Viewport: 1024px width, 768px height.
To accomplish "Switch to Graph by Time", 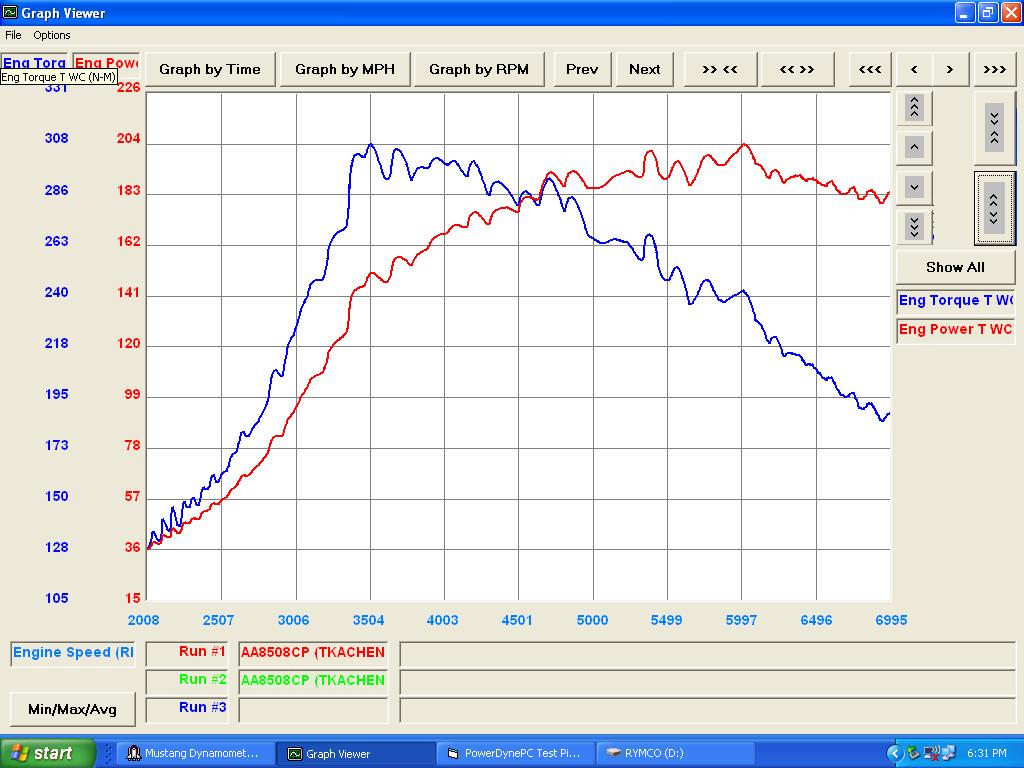I will coord(210,69).
